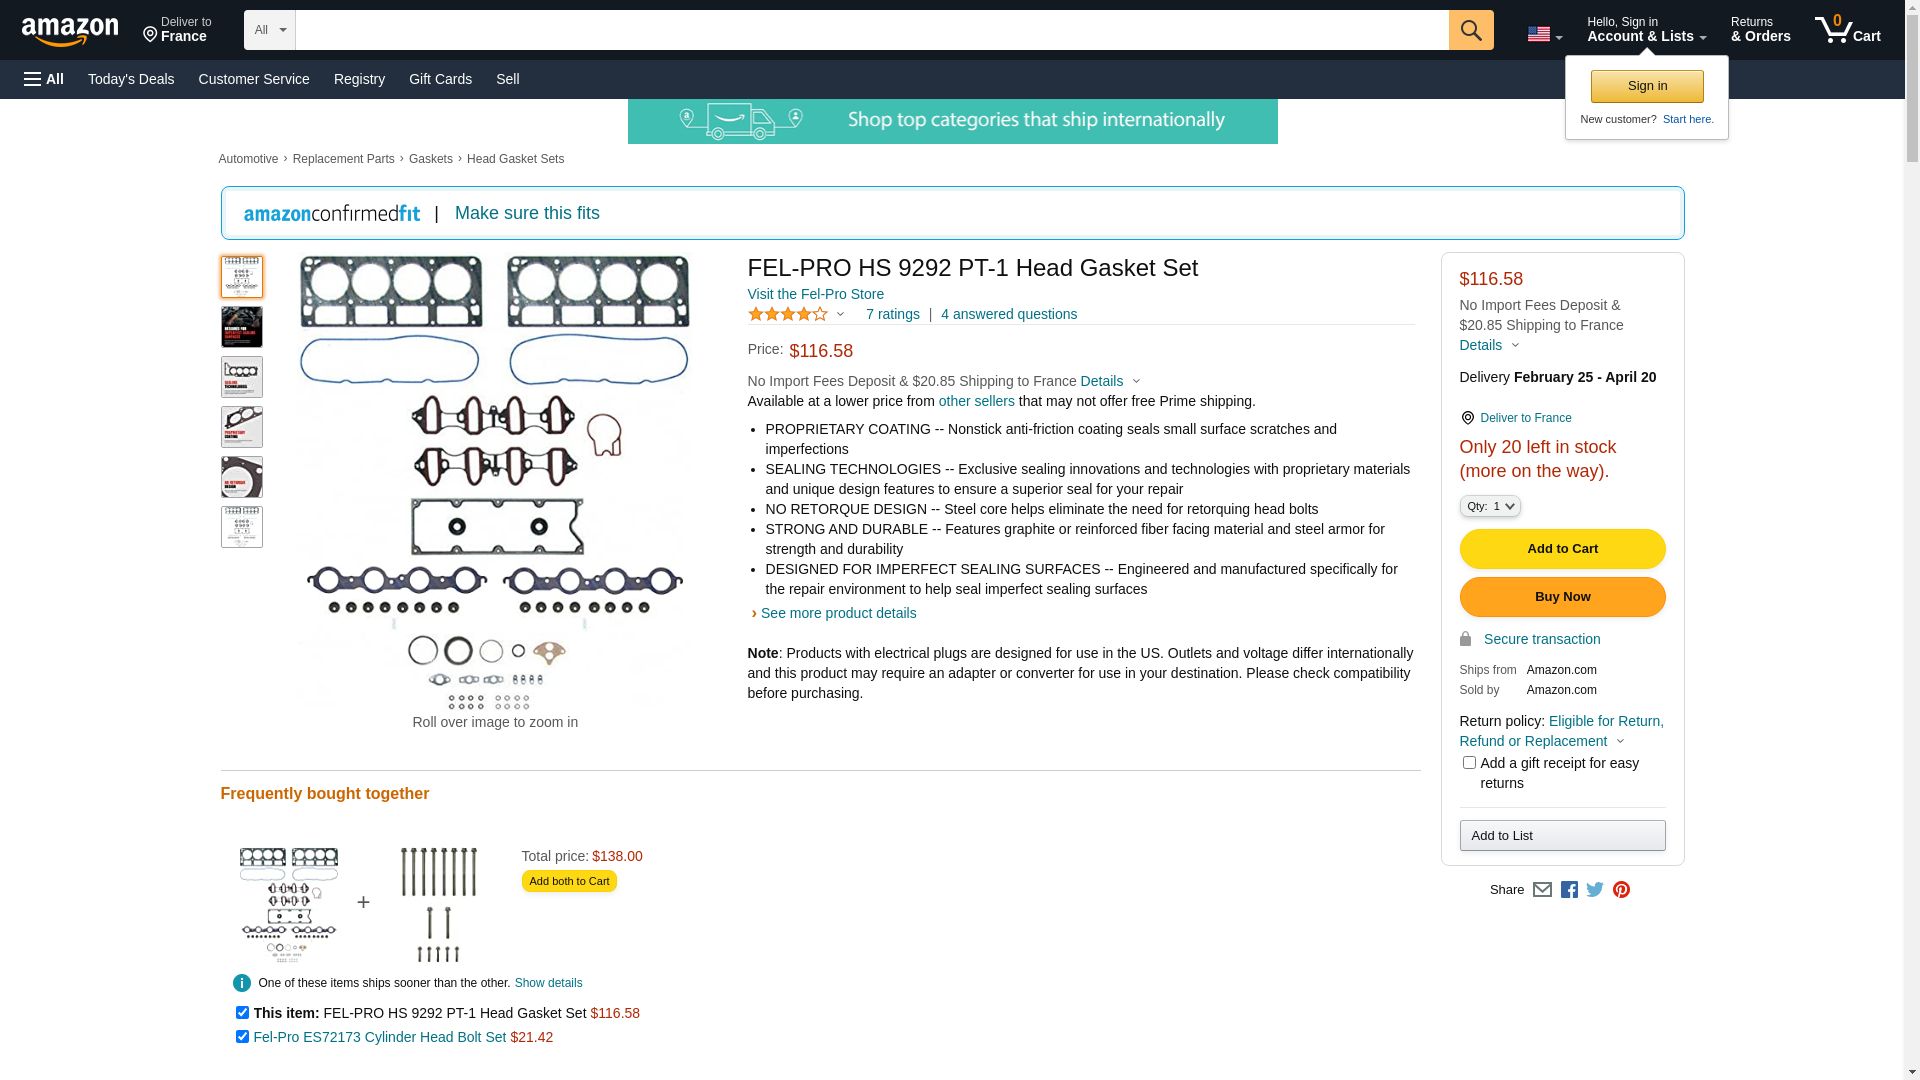Uncheck the Cylinder Head Bolt Set checkbox
Screen dimensions: 1920x1080
click(242, 1037)
